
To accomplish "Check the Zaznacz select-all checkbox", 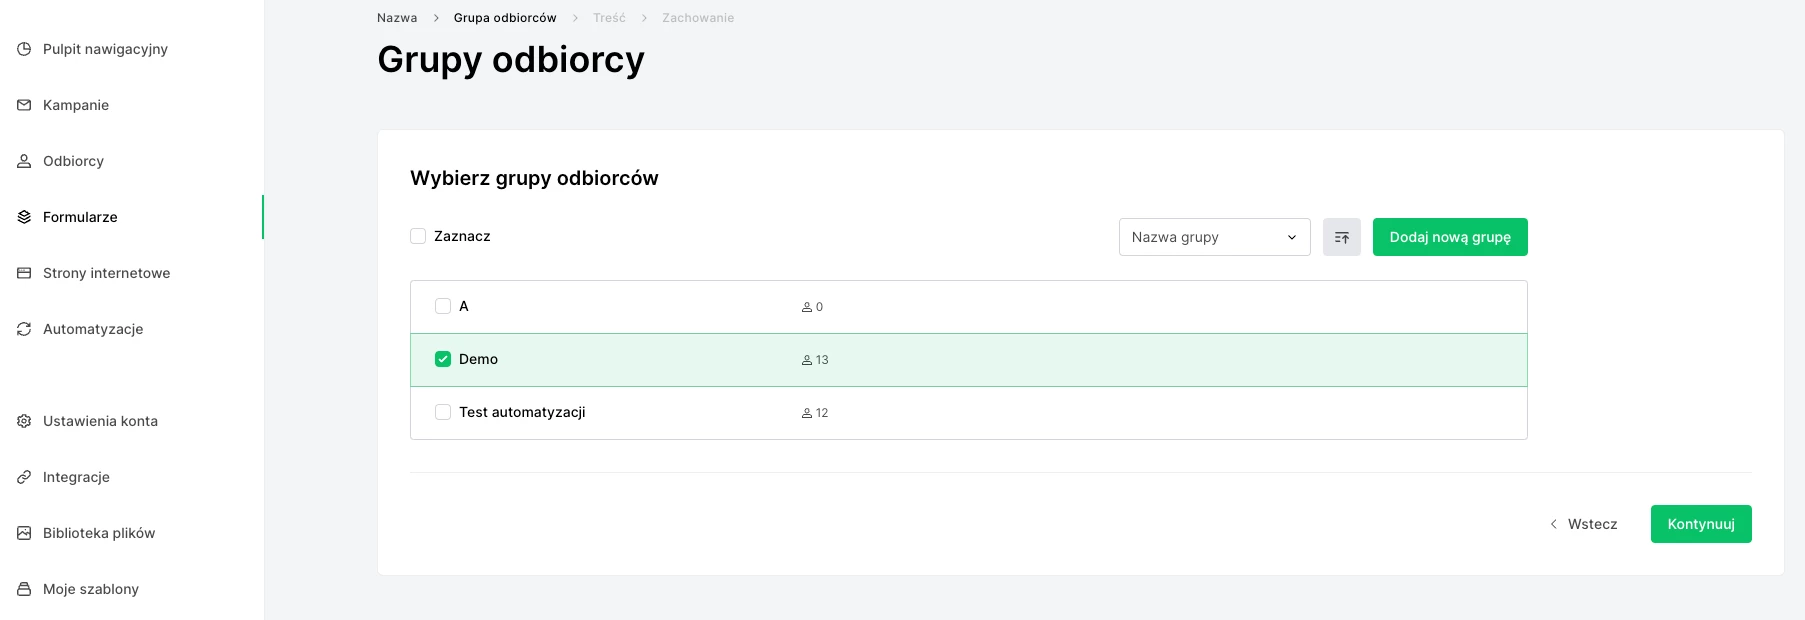I will pos(418,236).
